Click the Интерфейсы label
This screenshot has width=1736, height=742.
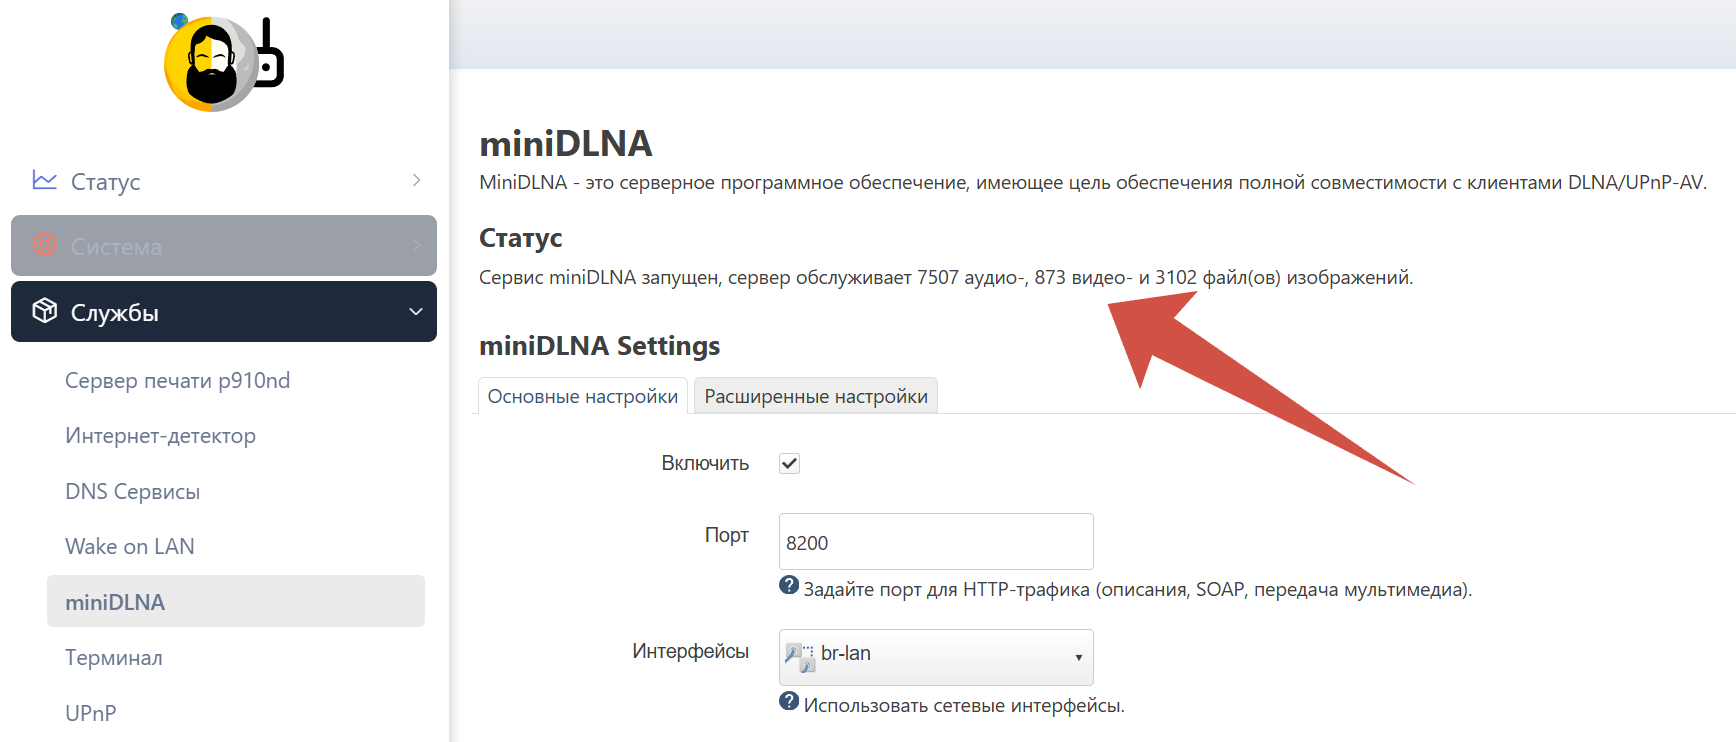coord(691,651)
